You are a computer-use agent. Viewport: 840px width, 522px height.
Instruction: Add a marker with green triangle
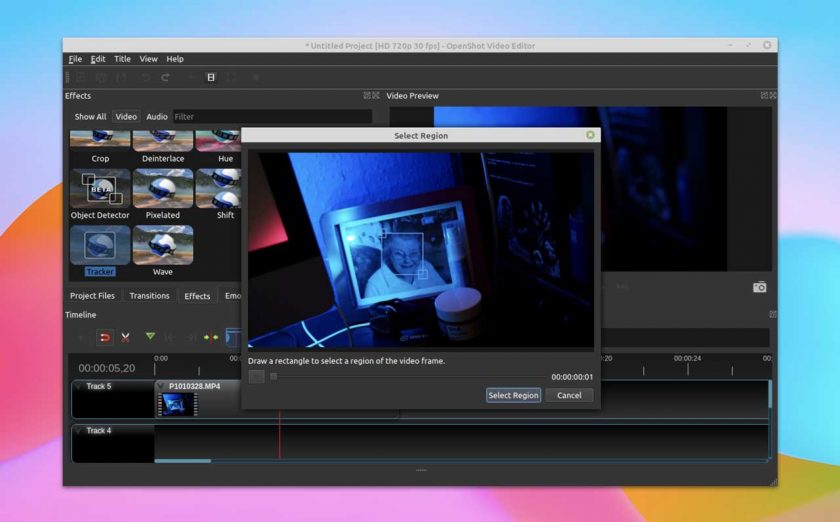click(151, 337)
